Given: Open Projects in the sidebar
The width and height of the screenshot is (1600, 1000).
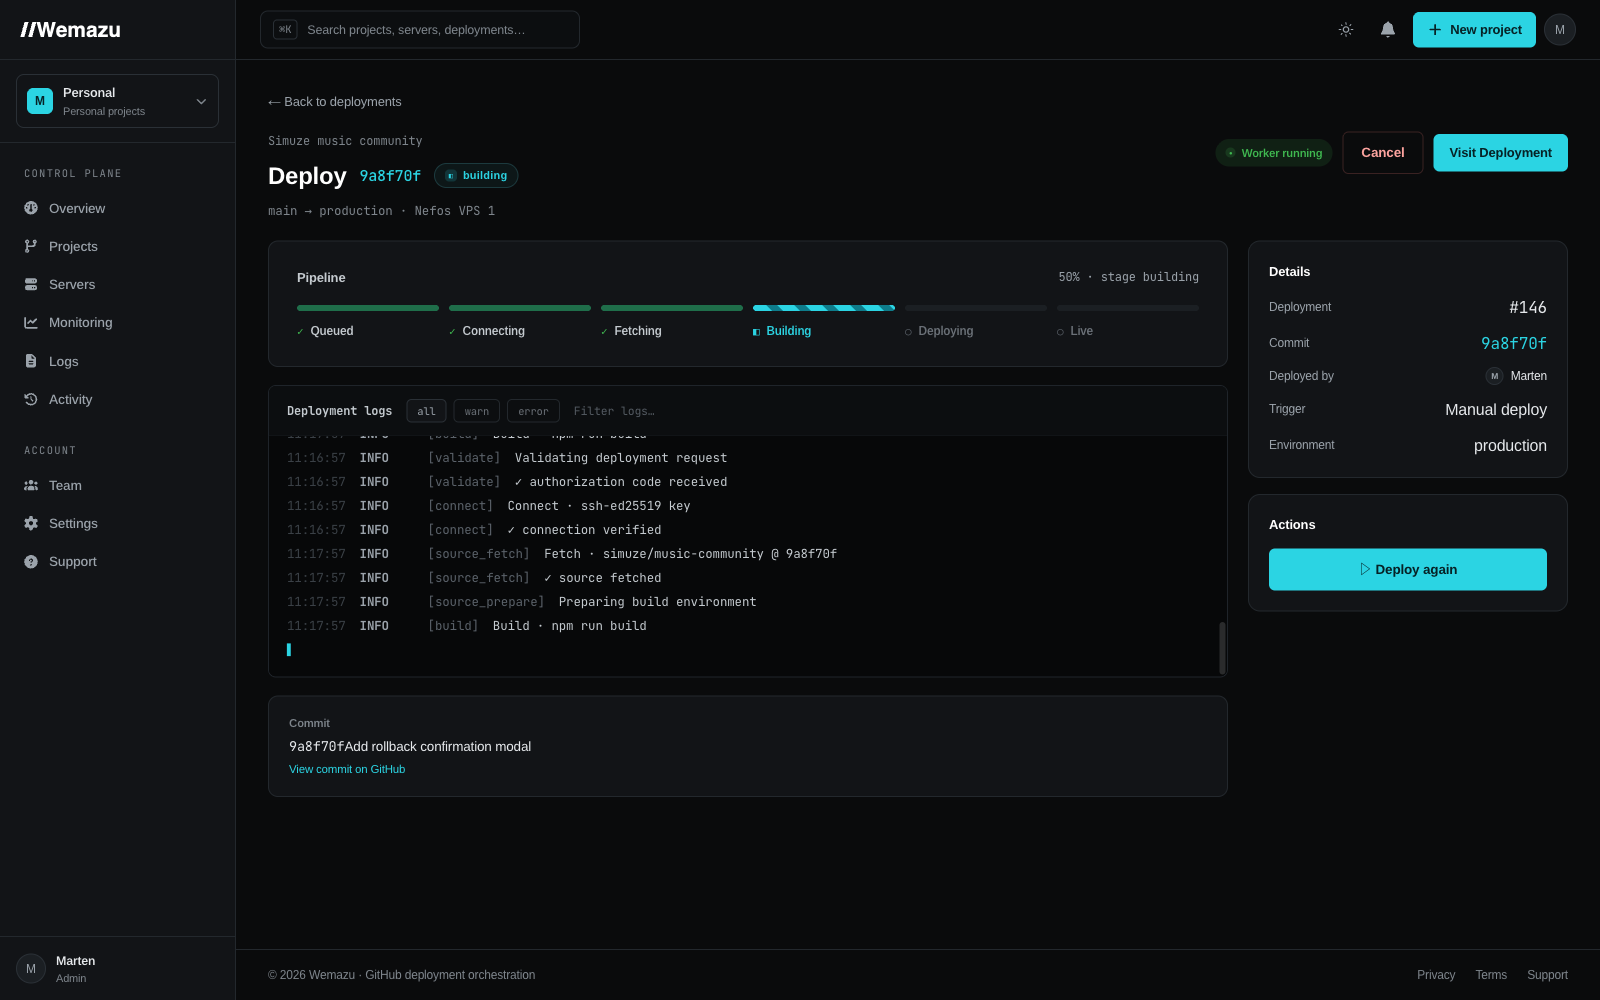Looking at the screenshot, I should [x=118, y=246].
